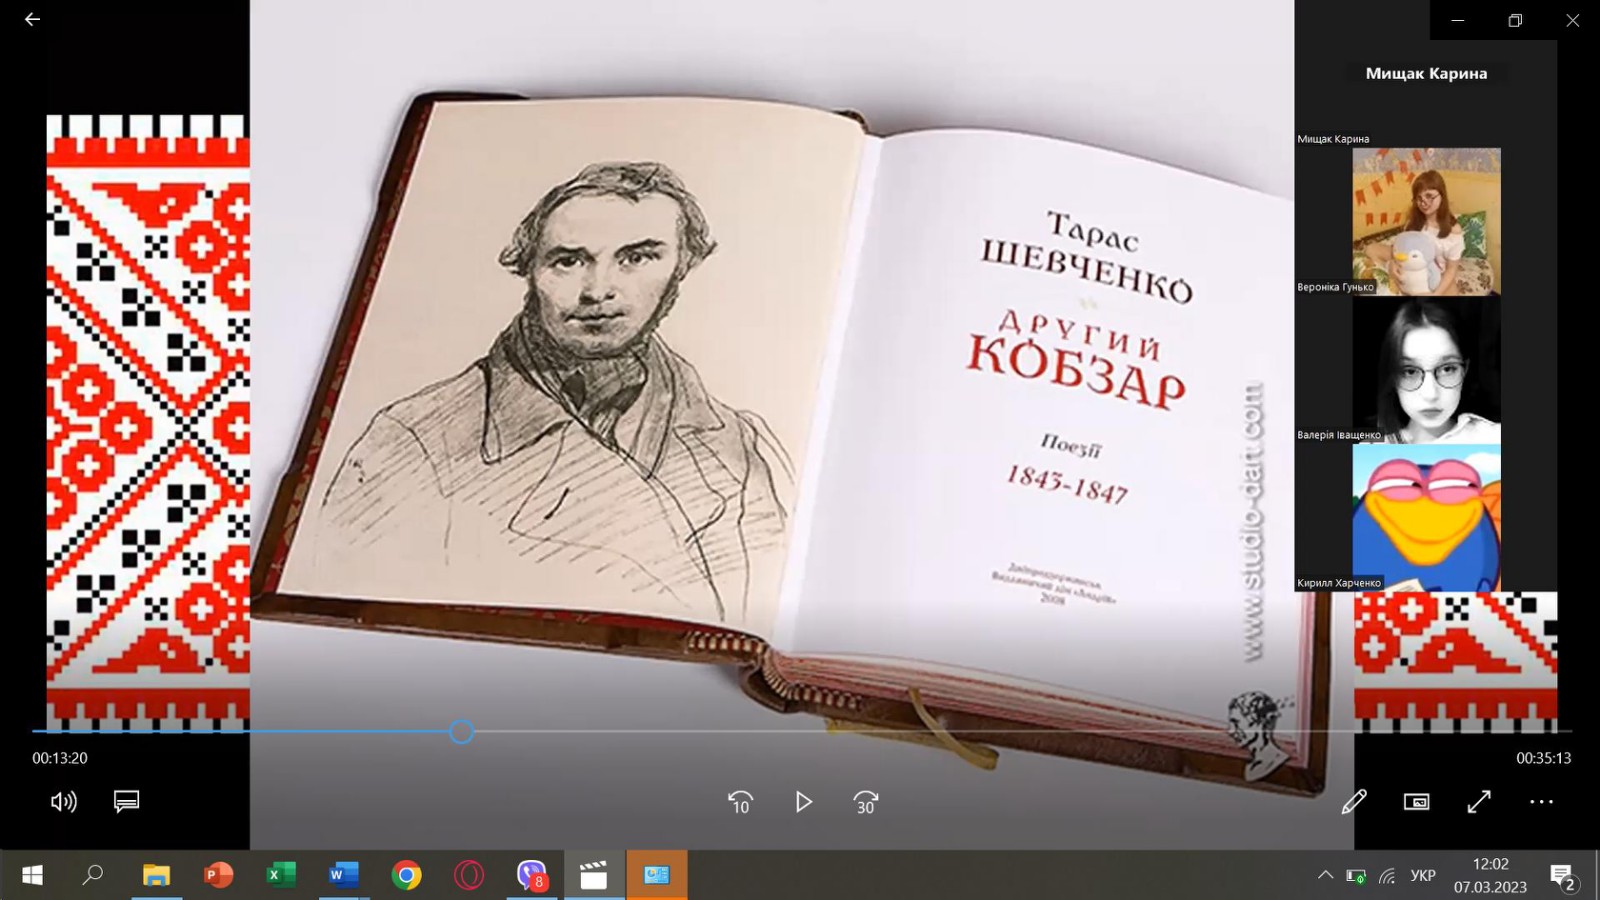Open the pencil edit tool
1600x900 pixels.
[1354, 802]
